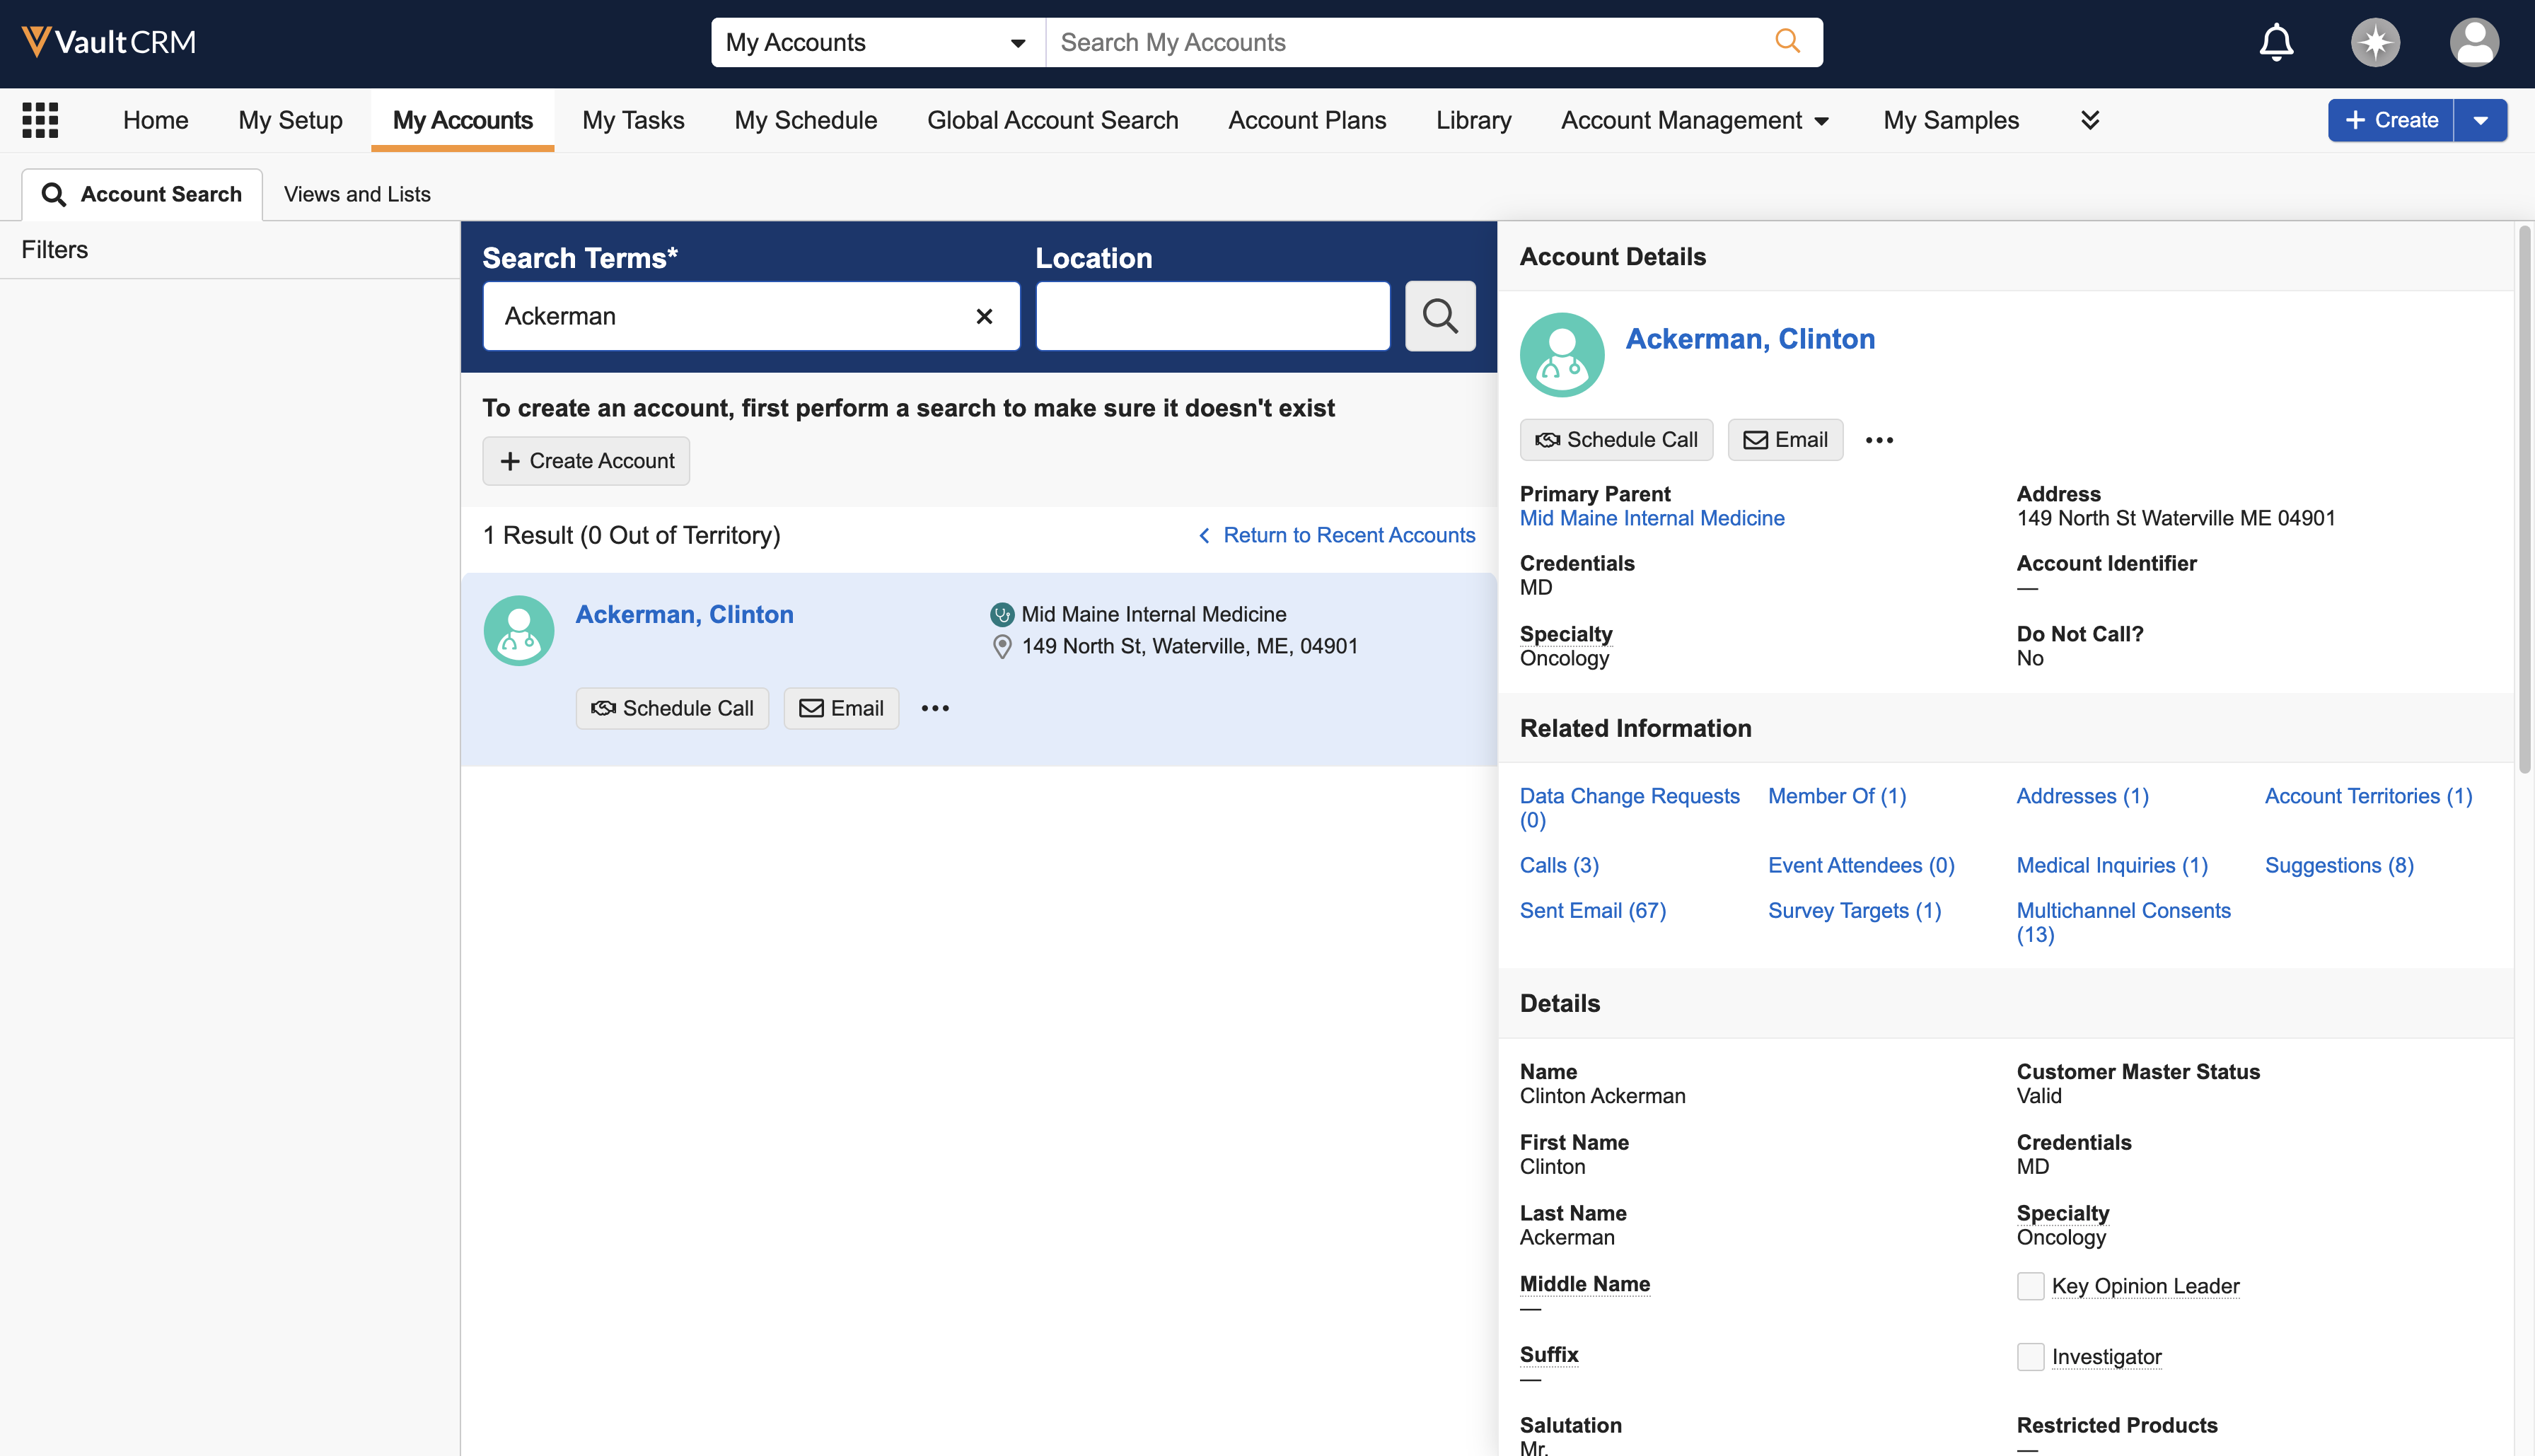
Task: Go to the Home tab
Action: click(x=156, y=120)
